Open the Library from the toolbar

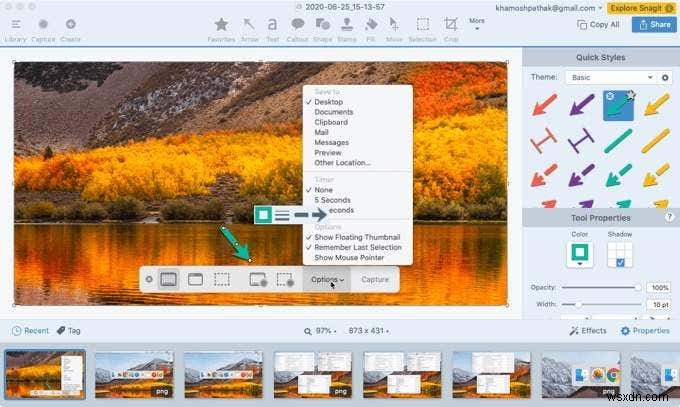click(x=16, y=30)
